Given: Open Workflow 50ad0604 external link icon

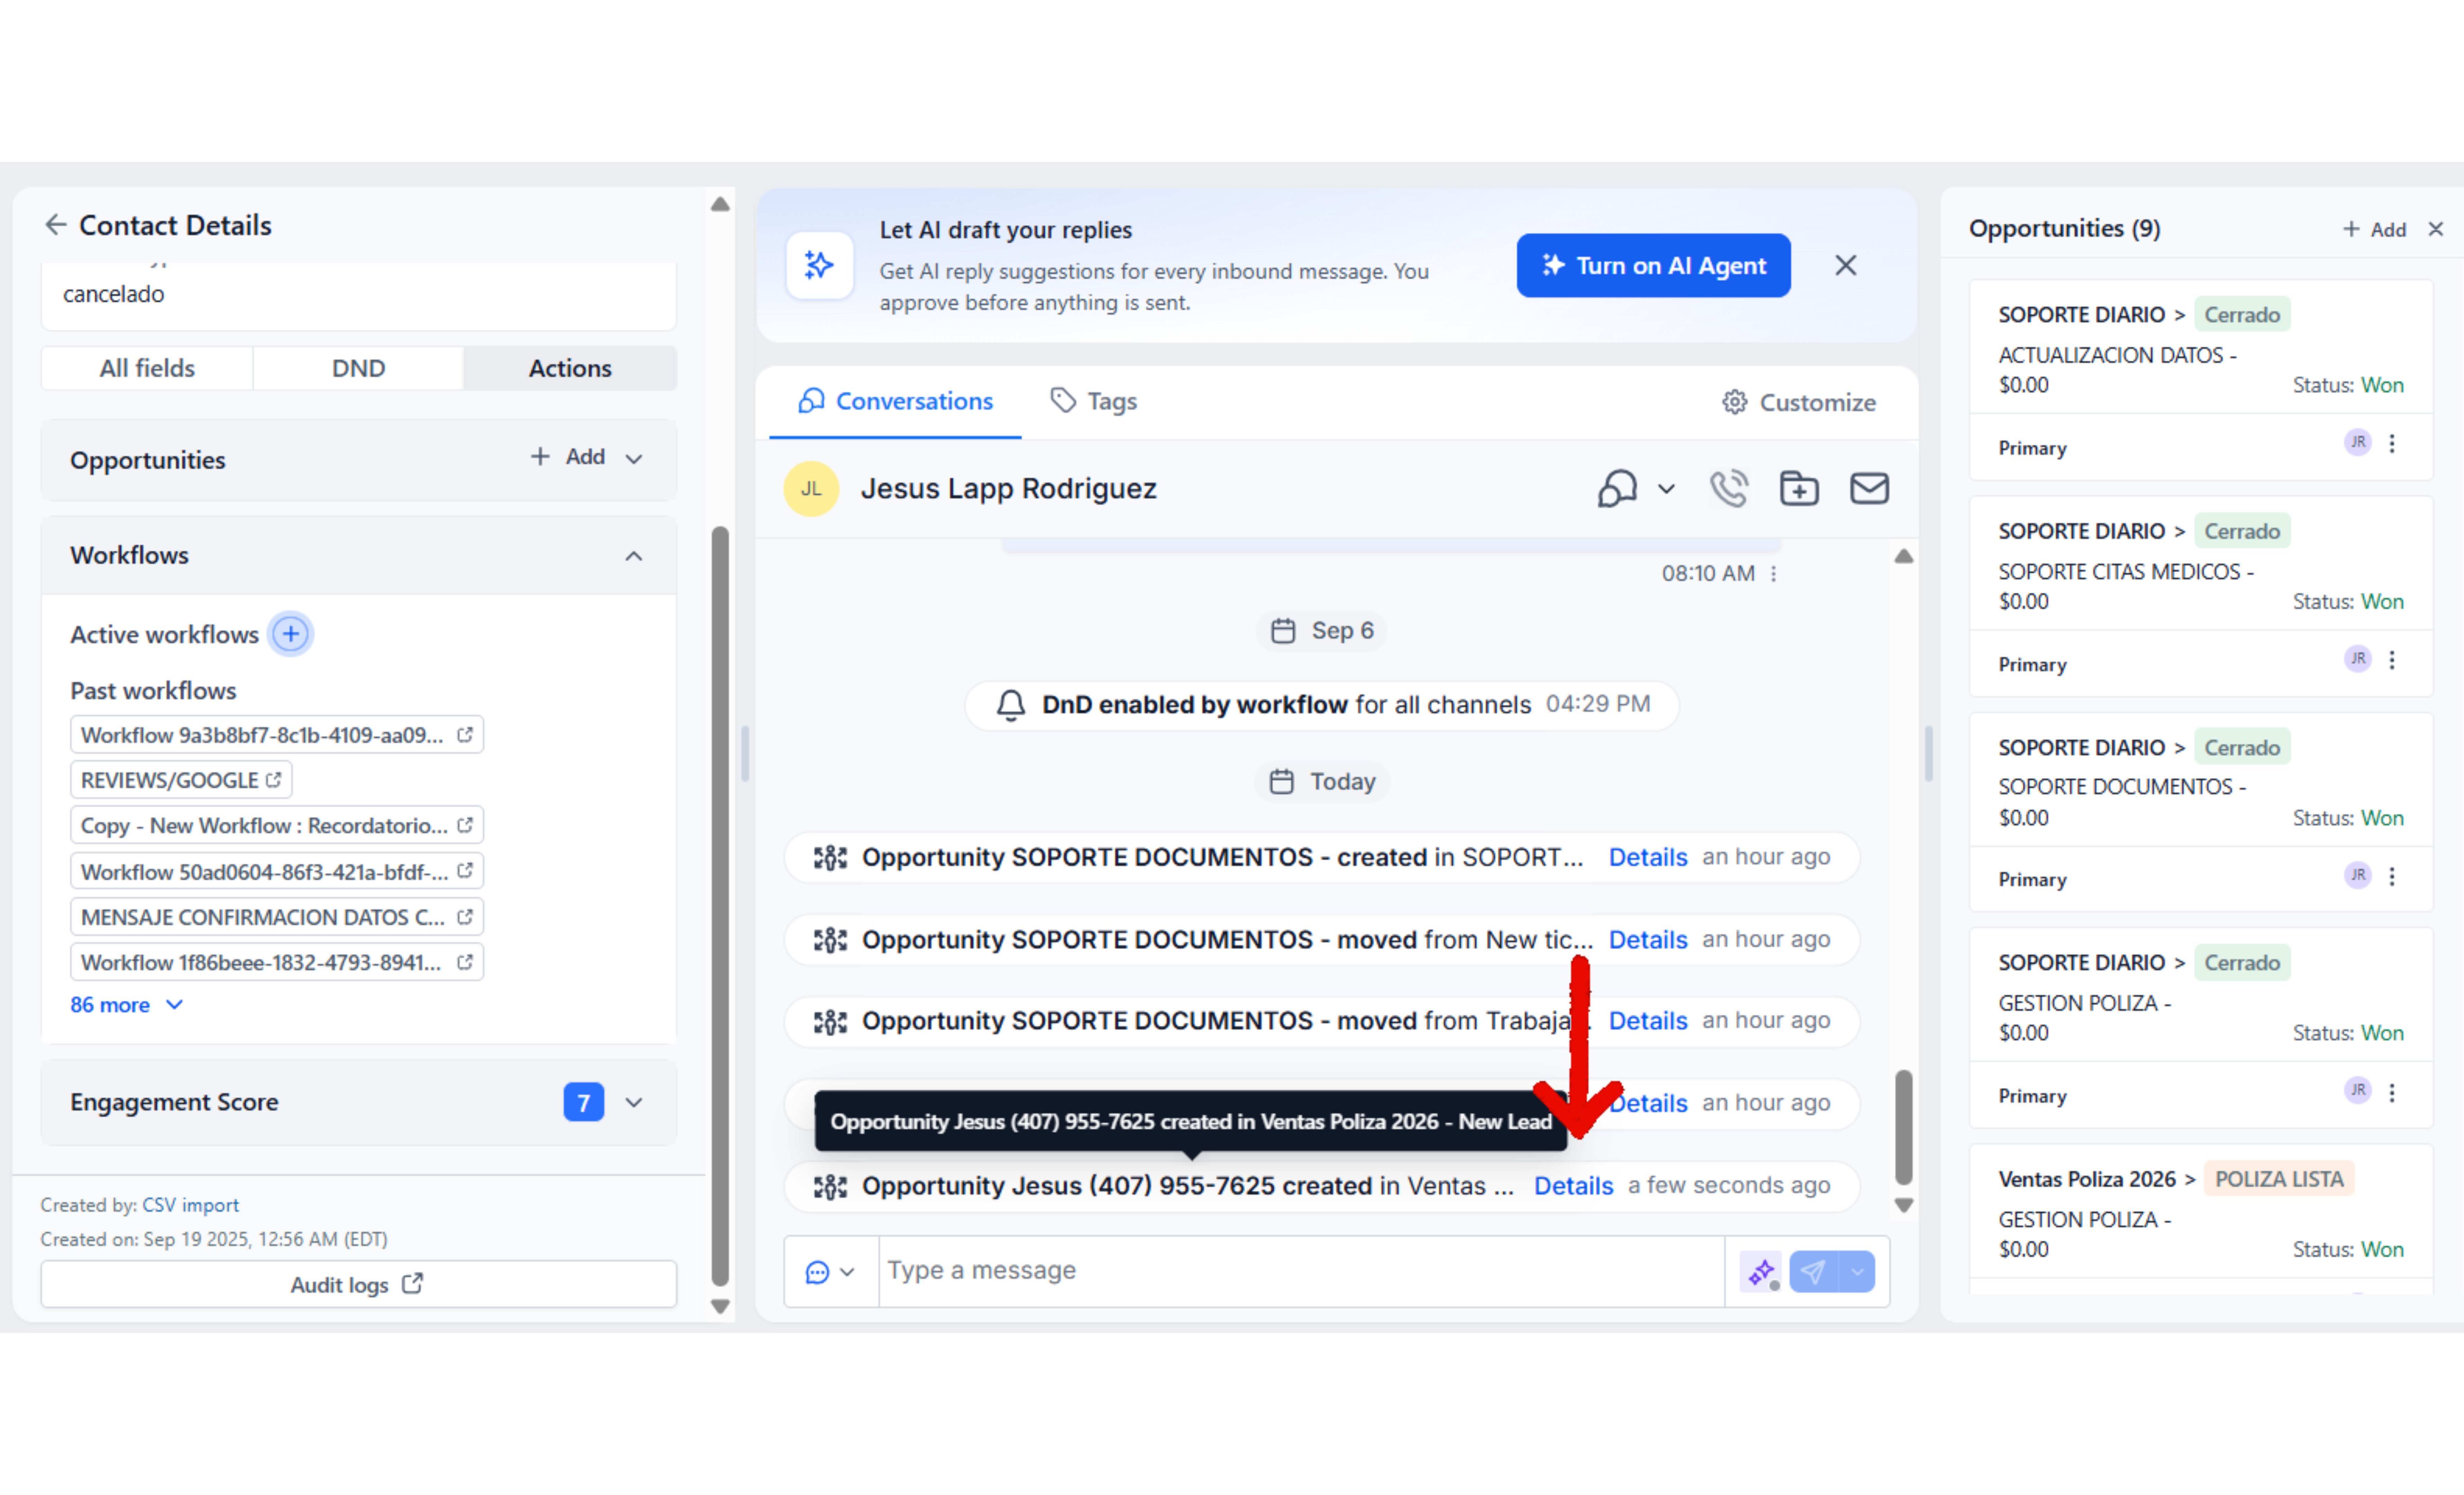Looking at the screenshot, I should tap(465, 871).
